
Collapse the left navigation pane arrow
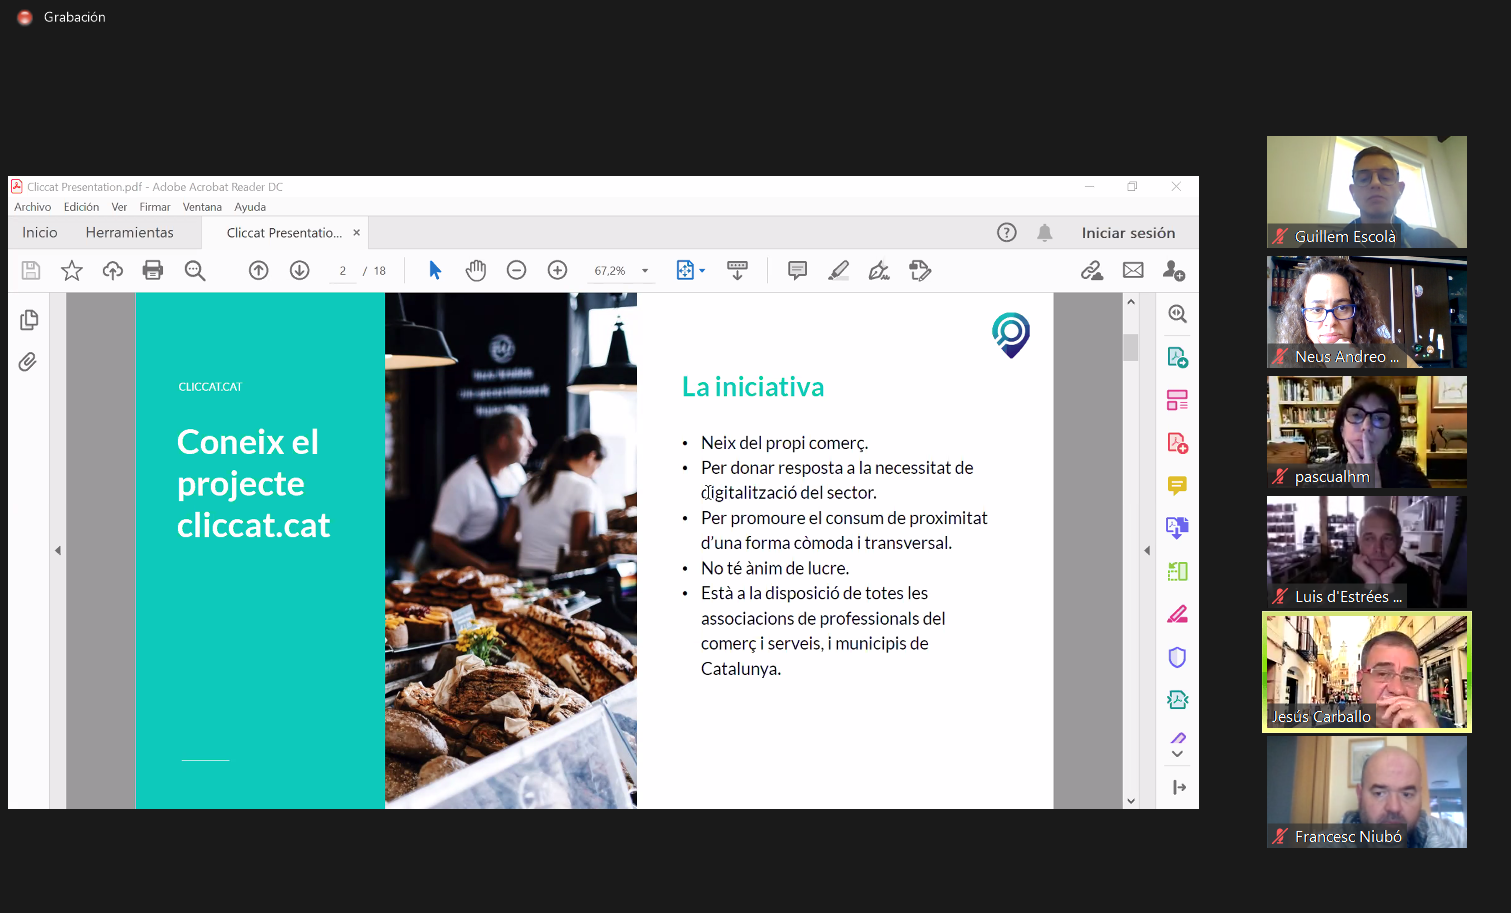coord(58,550)
